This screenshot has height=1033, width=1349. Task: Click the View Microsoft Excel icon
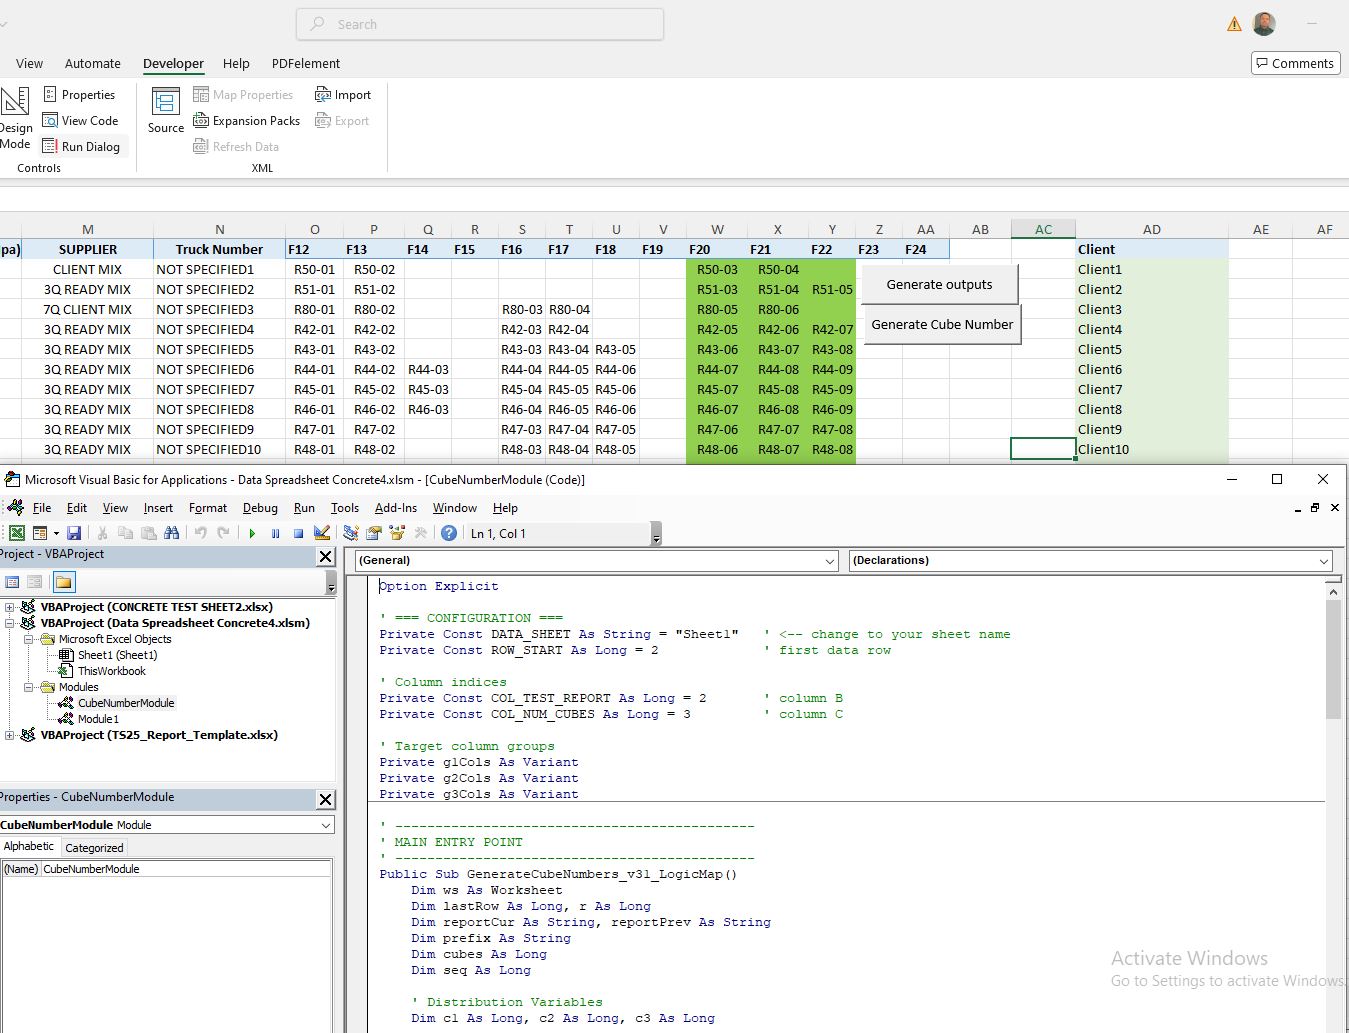pos(16,533)
